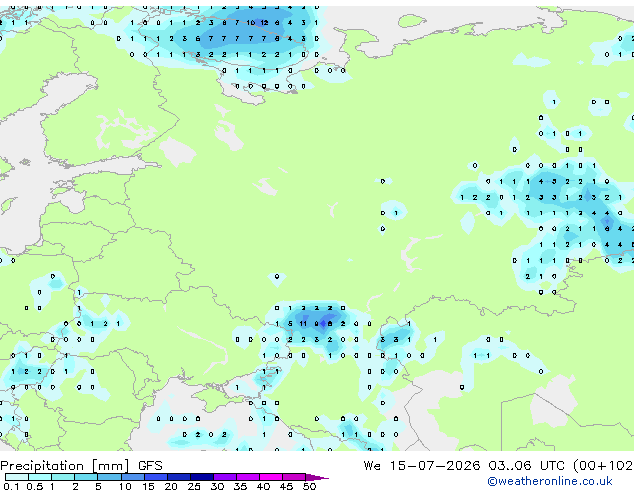The width and height of the screenshot is (634, 490).
Task: Click the 0.5–1 mm legend swatch
Action: point(40,477)
